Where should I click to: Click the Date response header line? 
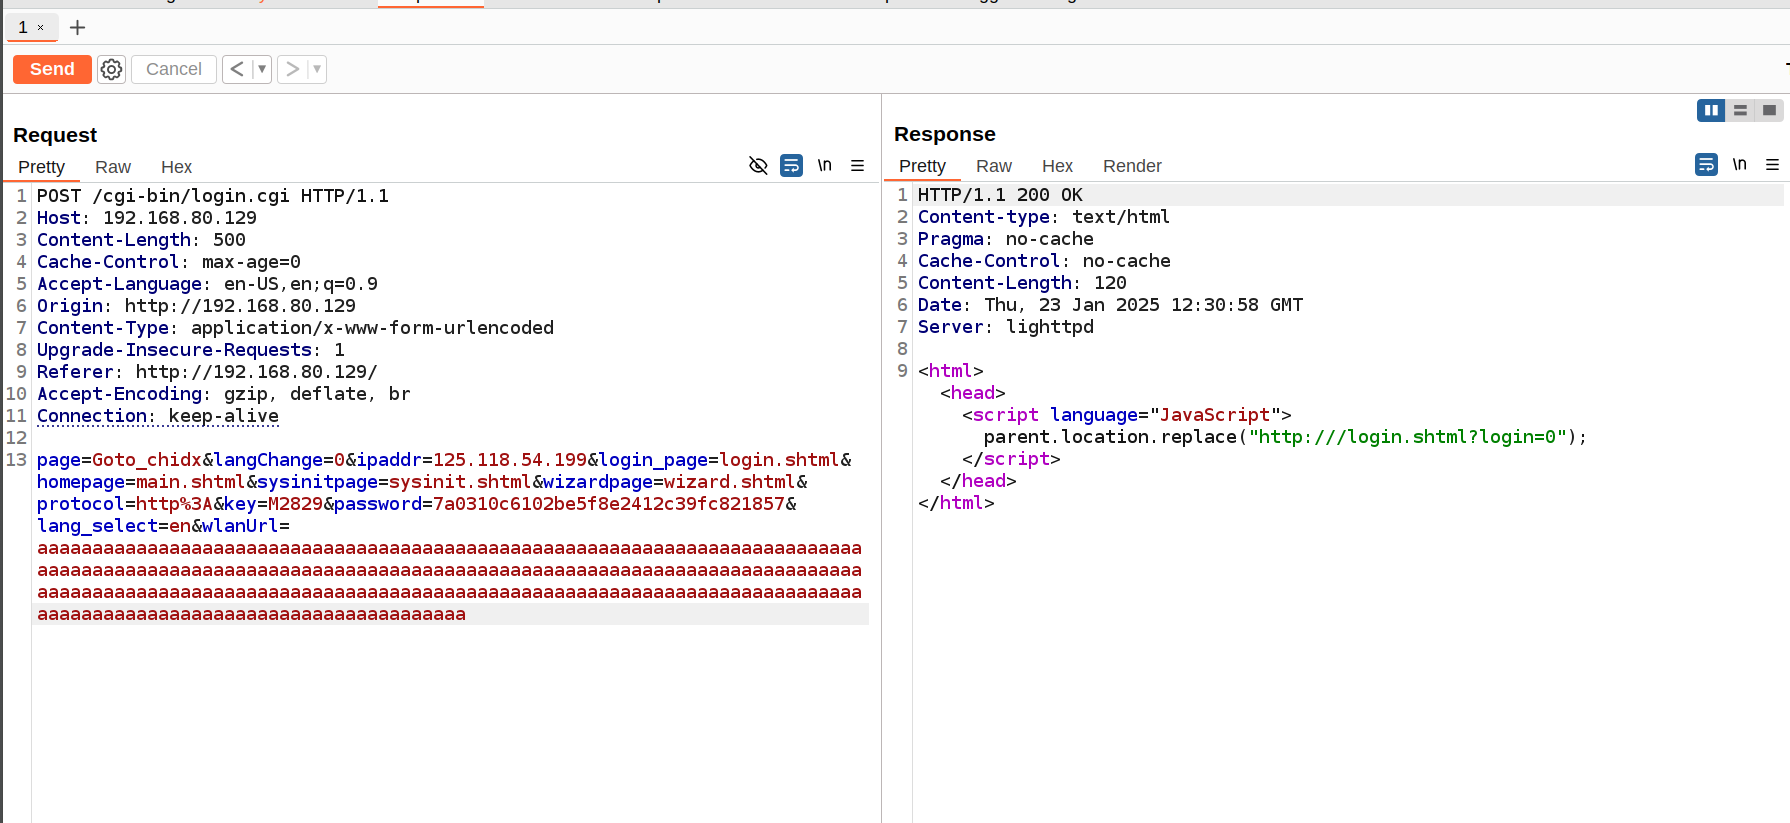1110,305
